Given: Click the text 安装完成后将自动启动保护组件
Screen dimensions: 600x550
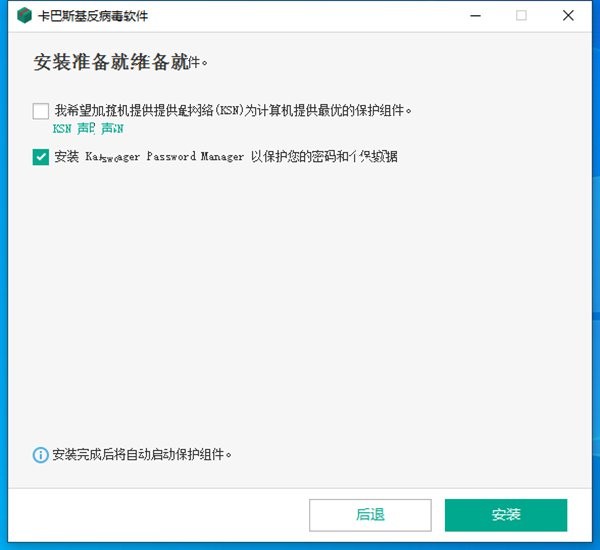Looking at the screenshot, I should click(142, 455).
